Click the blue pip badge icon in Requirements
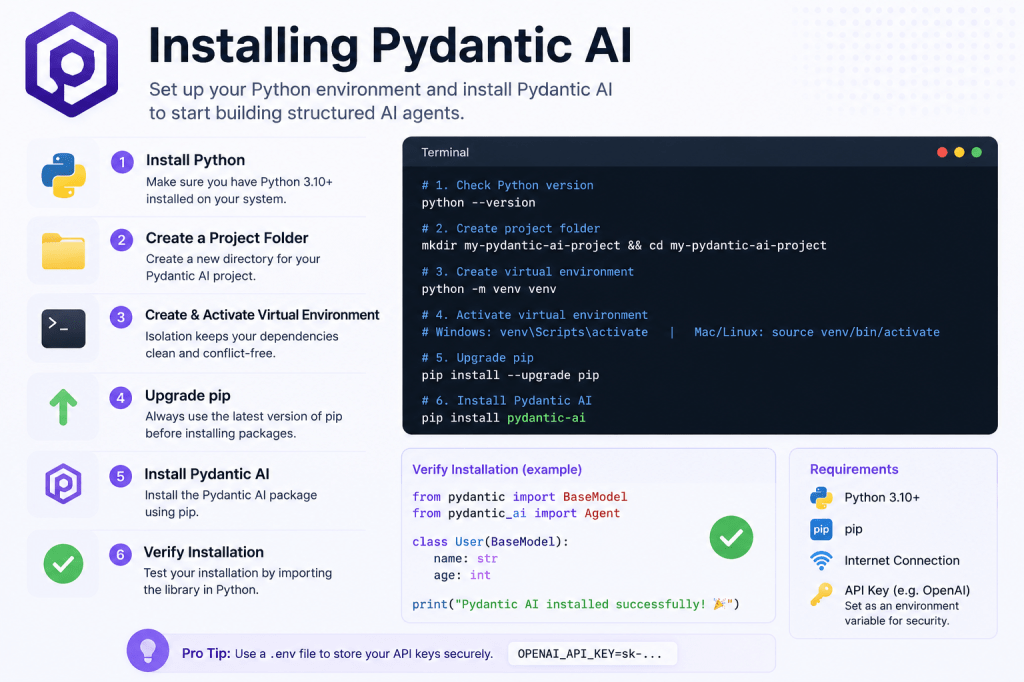 [822, 529]
